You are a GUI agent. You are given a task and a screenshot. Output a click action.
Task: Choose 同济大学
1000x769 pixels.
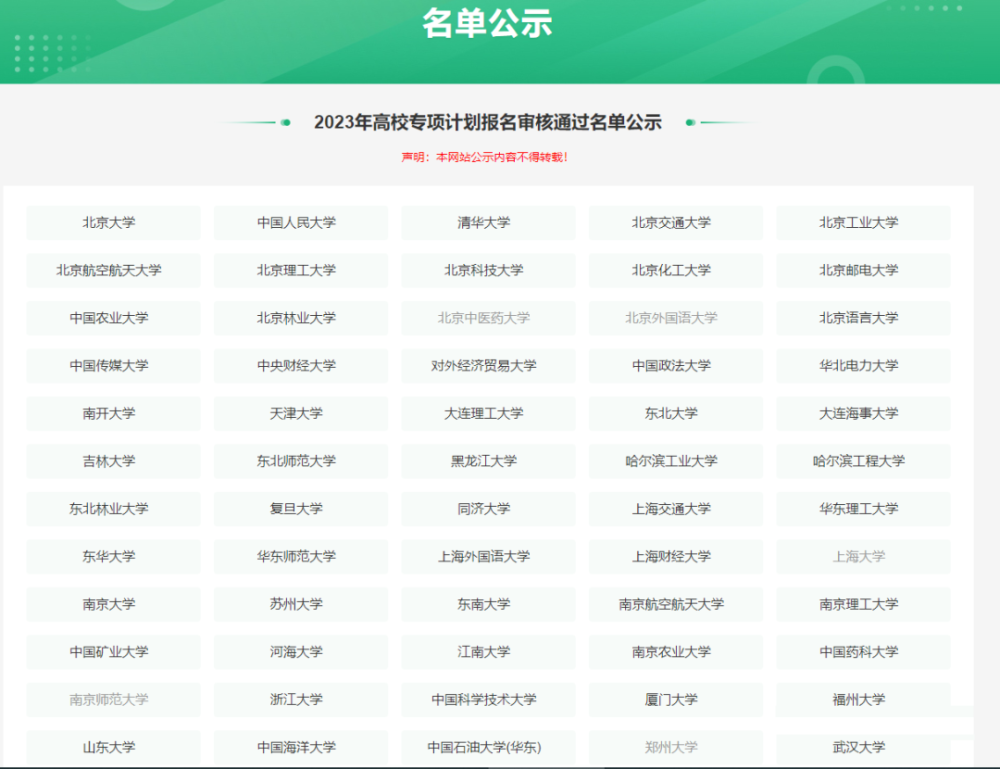(x=489, y=509)
